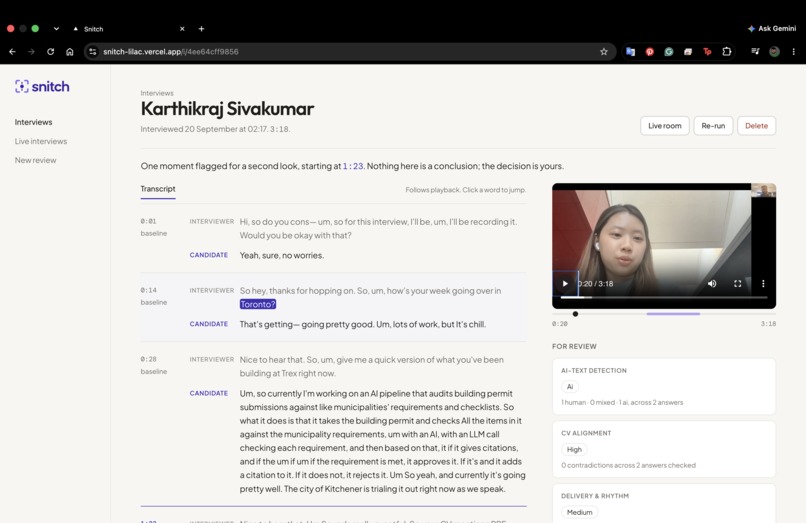The height and width of the screenshot is (523, 806).
Task: Click the Grammarly extension icon
Action: (669, 51)
